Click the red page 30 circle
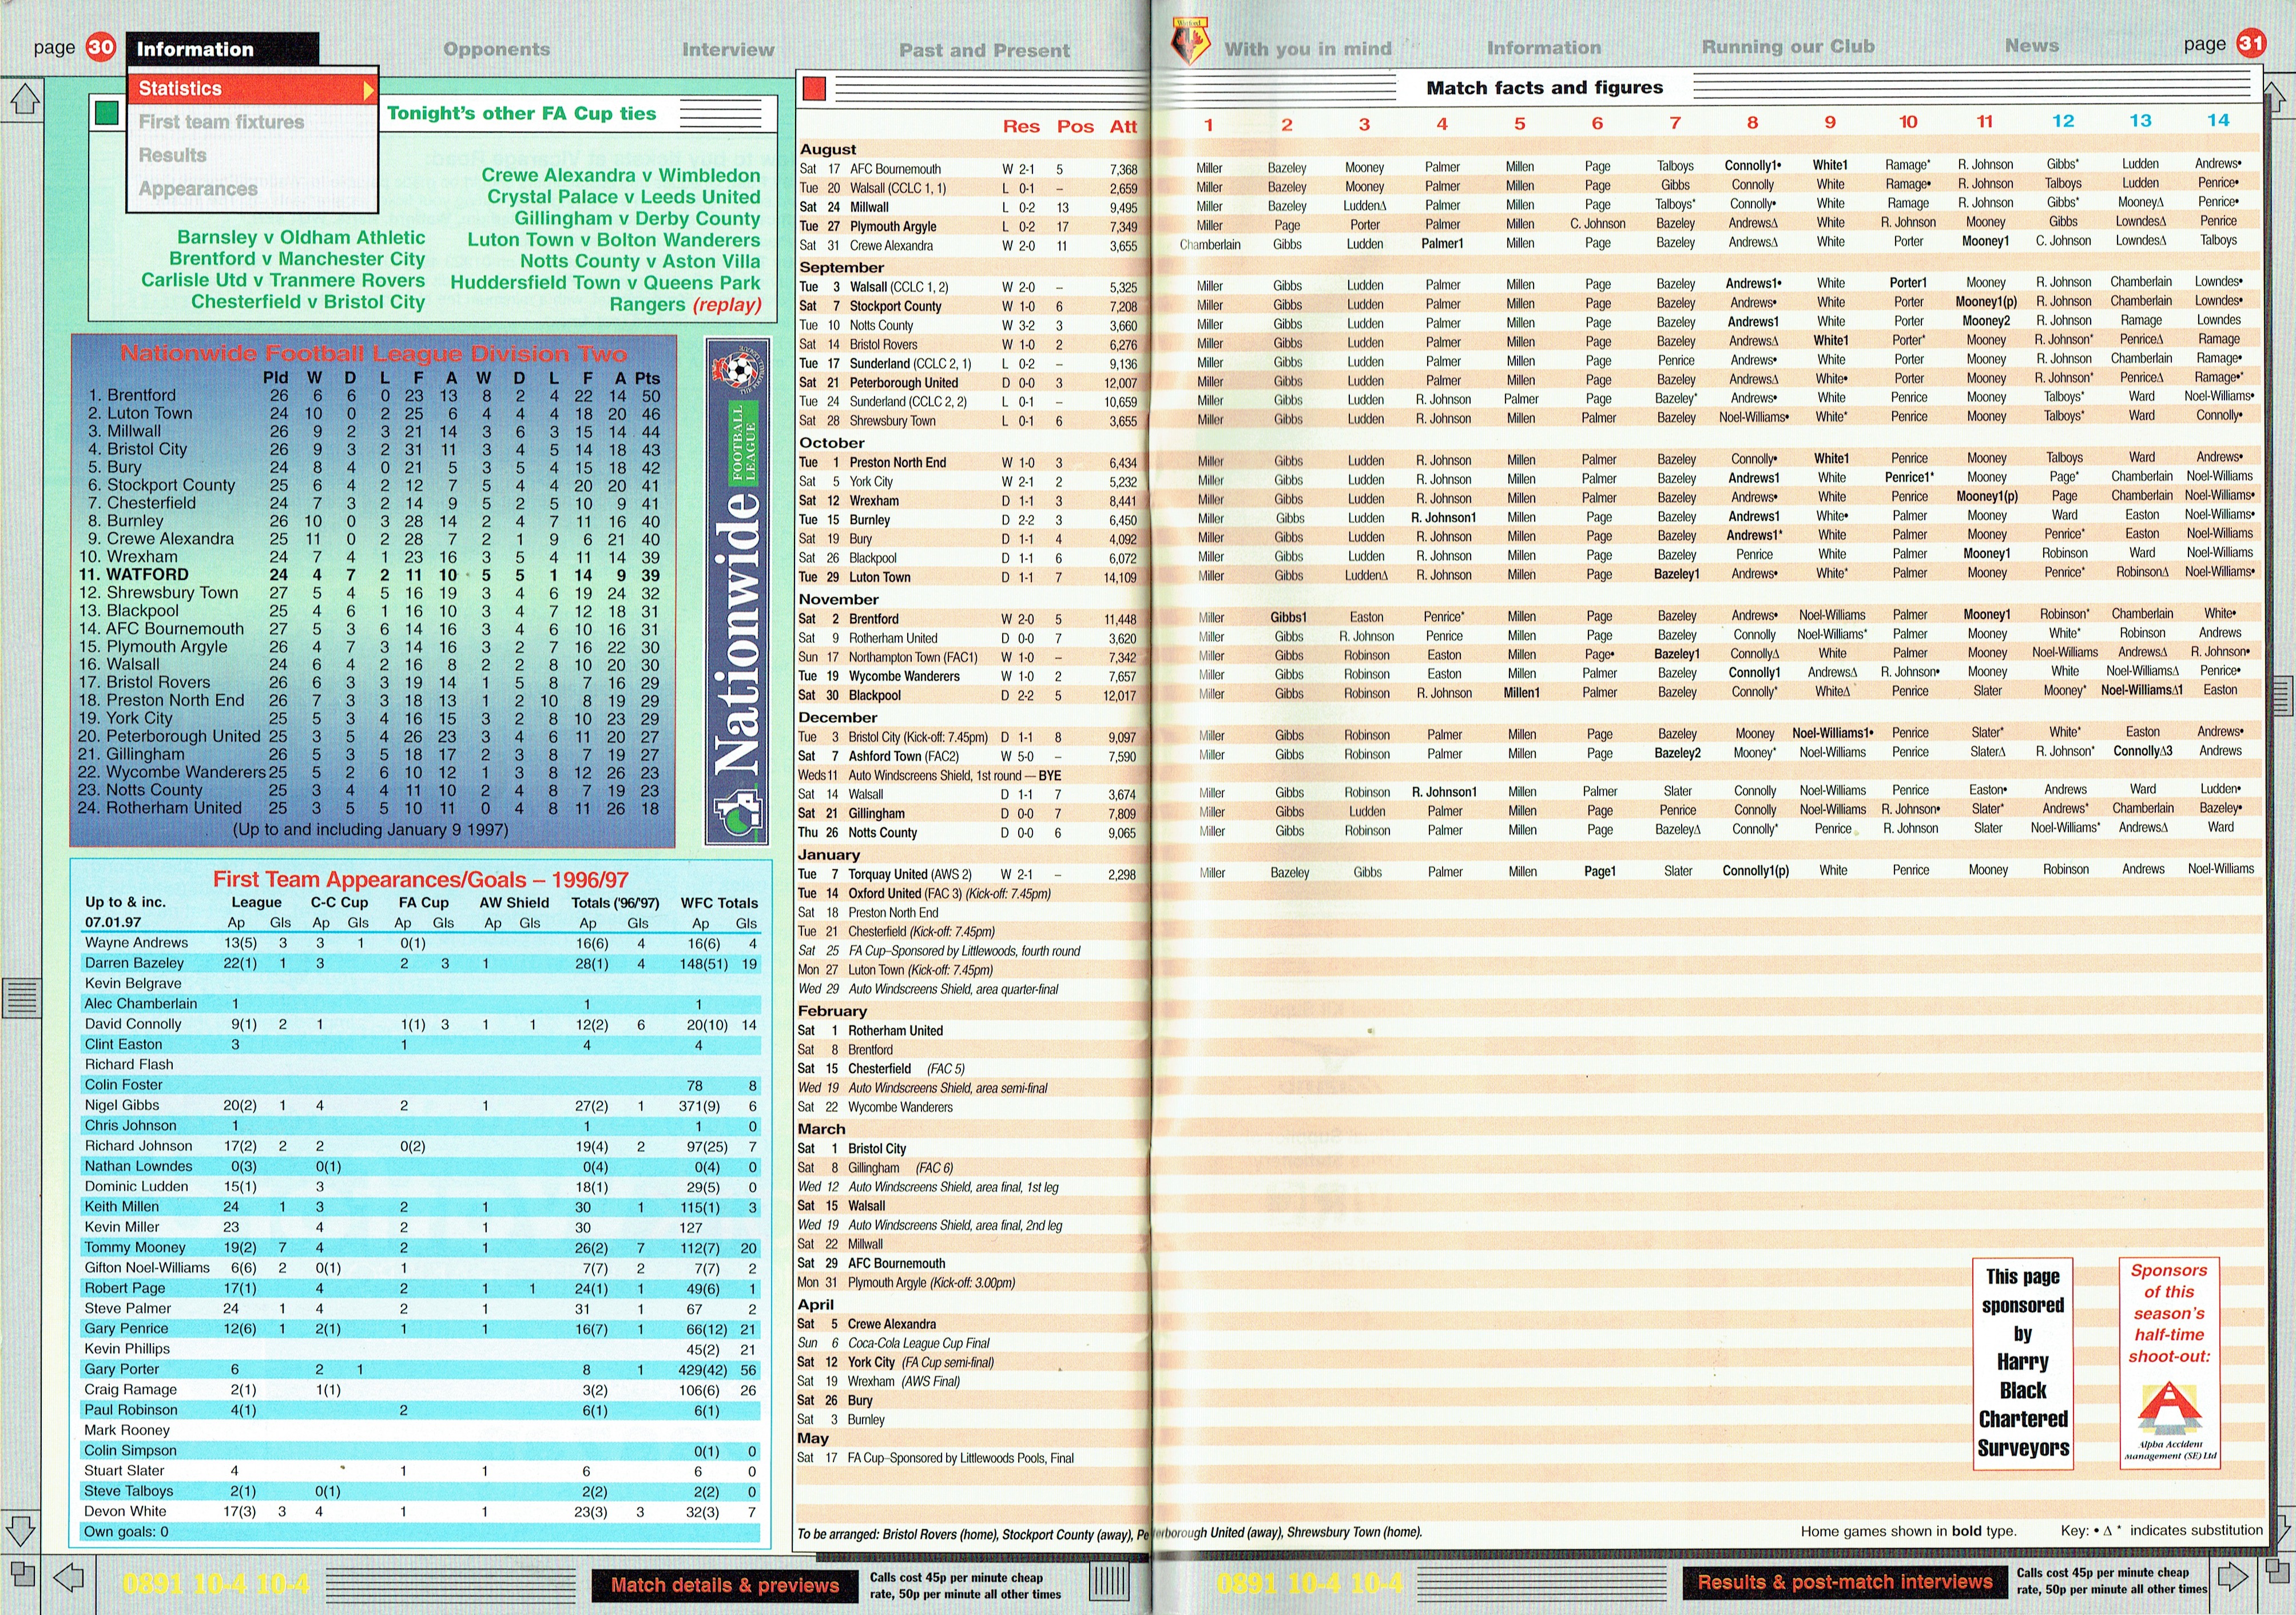 tap(101, 47)
